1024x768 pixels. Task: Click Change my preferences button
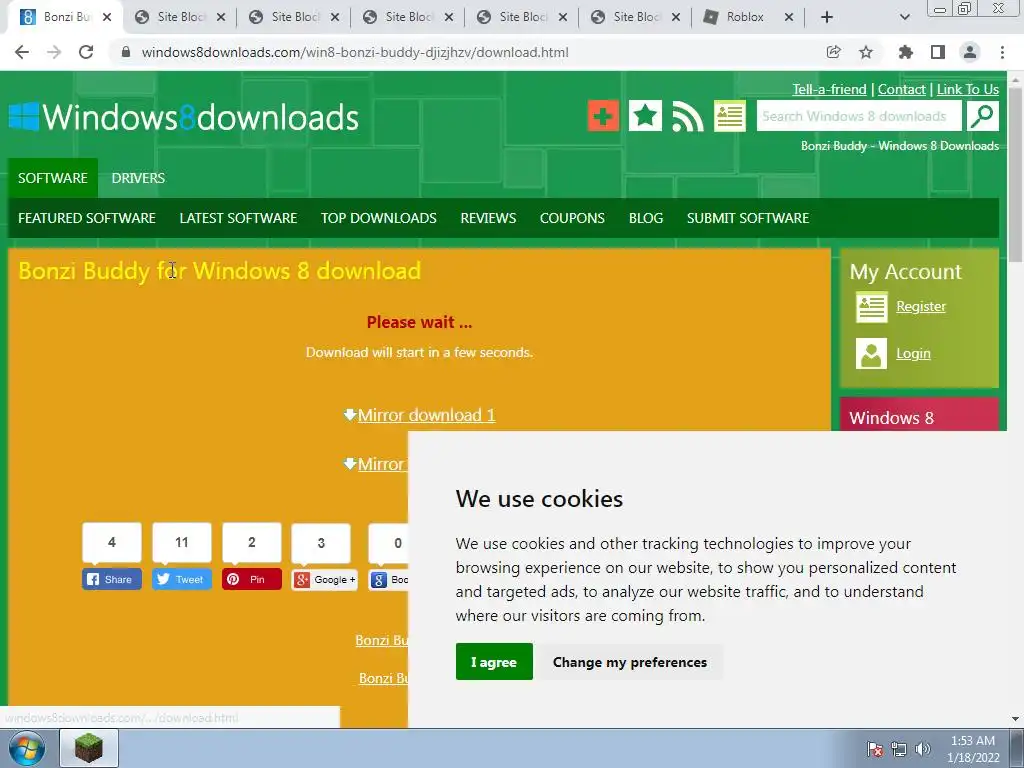pyautogui.click(x=630, y=662)
